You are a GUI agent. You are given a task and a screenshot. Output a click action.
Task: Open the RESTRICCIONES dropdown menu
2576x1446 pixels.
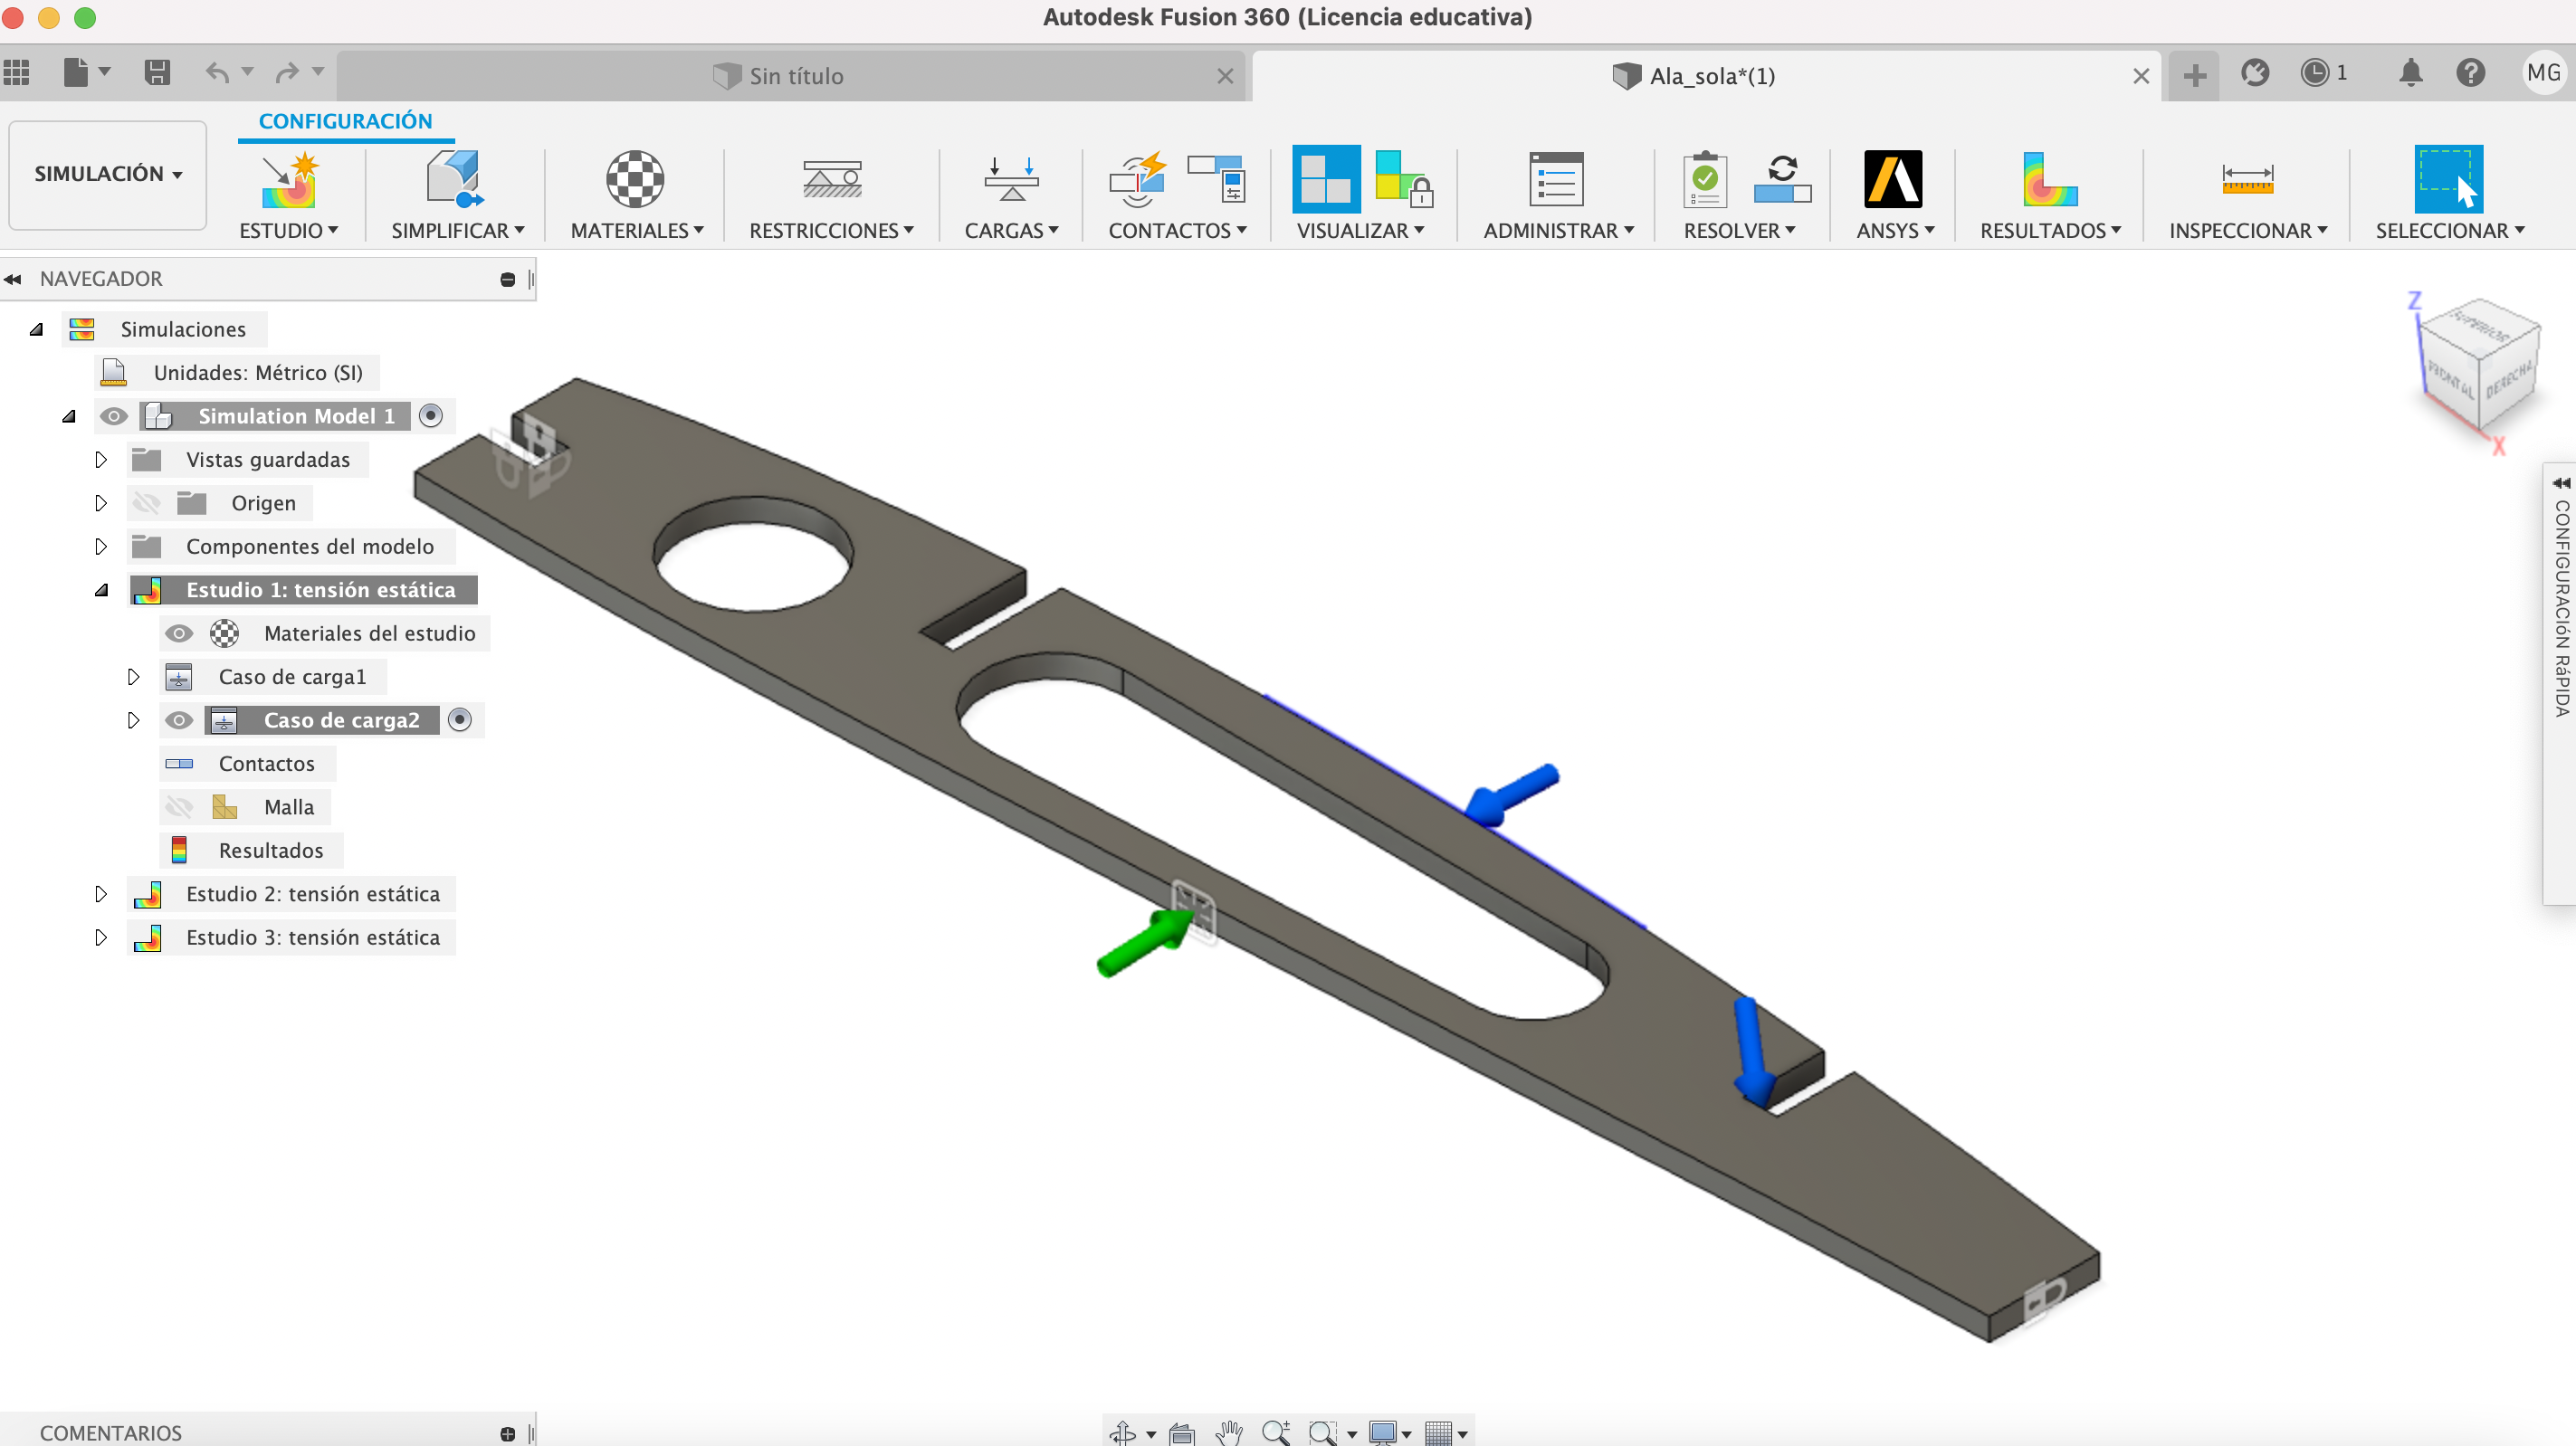tap(831, 231)
